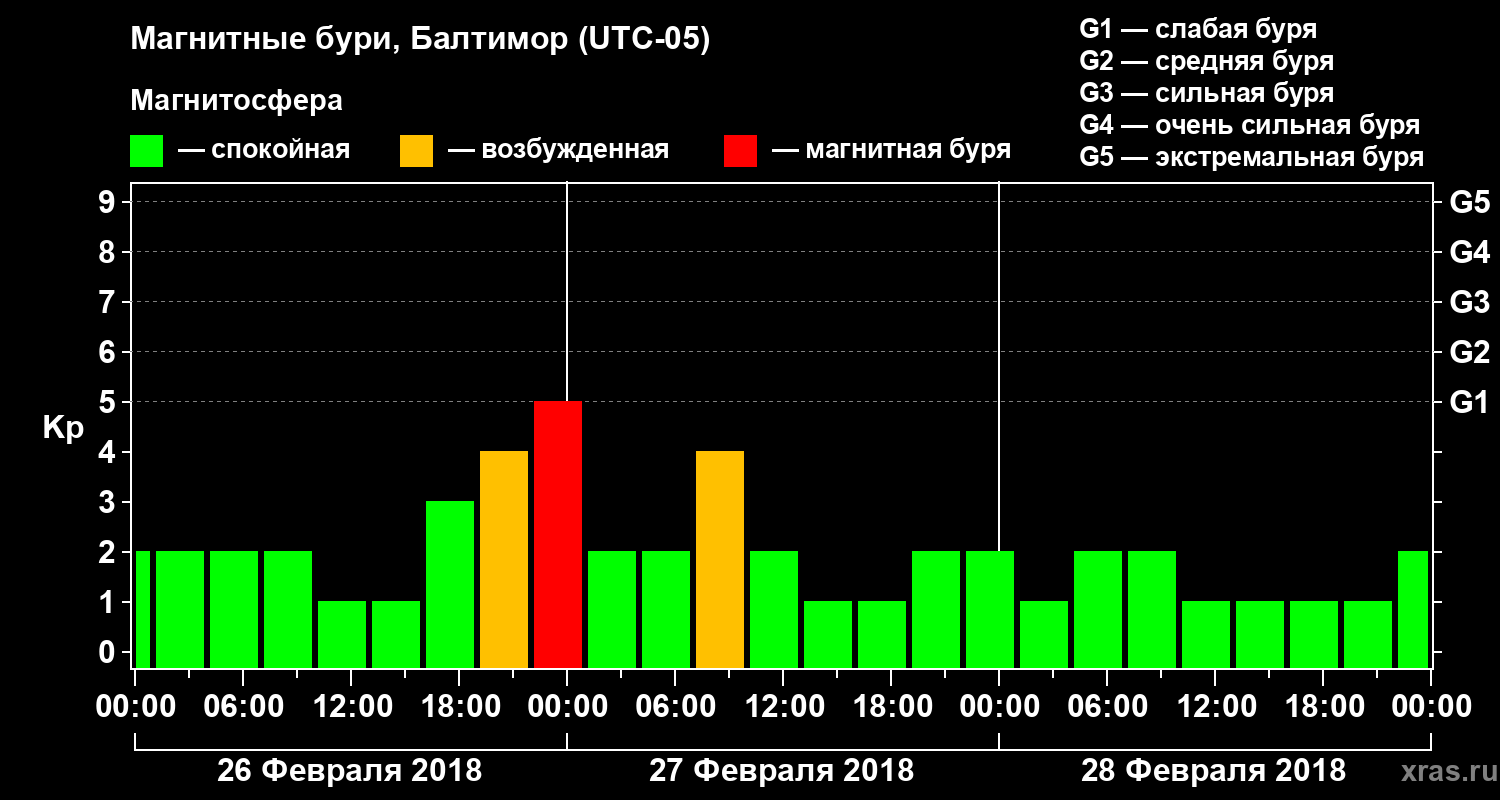Click the '06:00' time label under 26 February
The height and width of the screenshot is (800, 1500).
[243, 706]
